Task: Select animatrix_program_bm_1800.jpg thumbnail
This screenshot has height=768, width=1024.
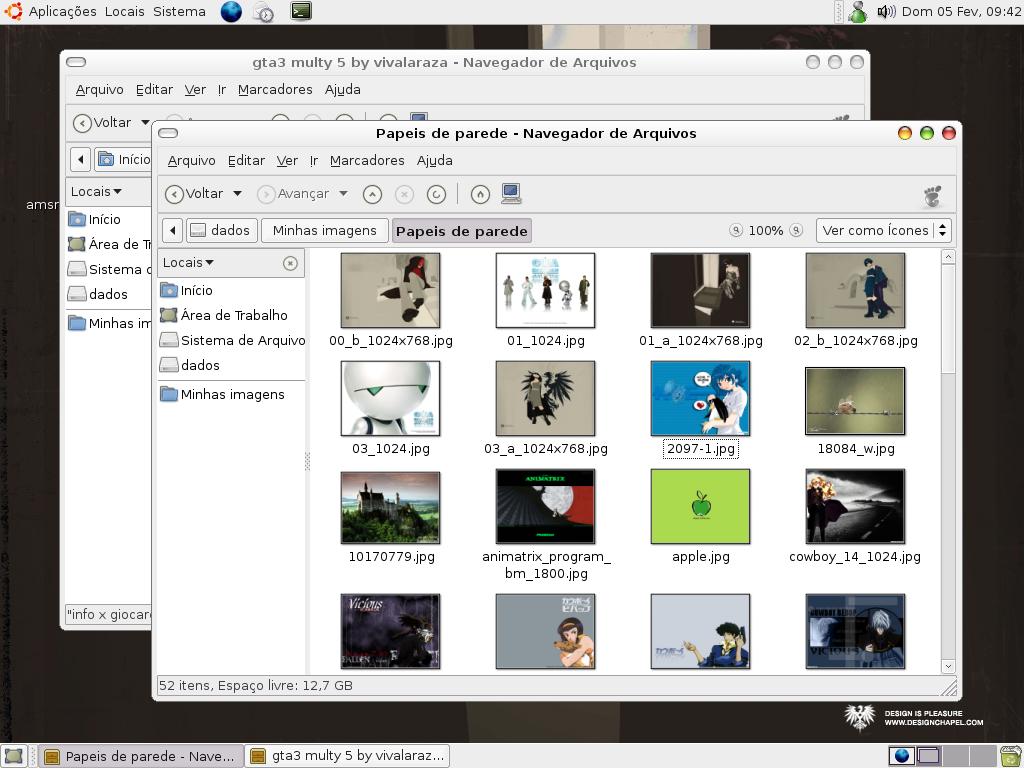Action: click(x=545, y=506)
